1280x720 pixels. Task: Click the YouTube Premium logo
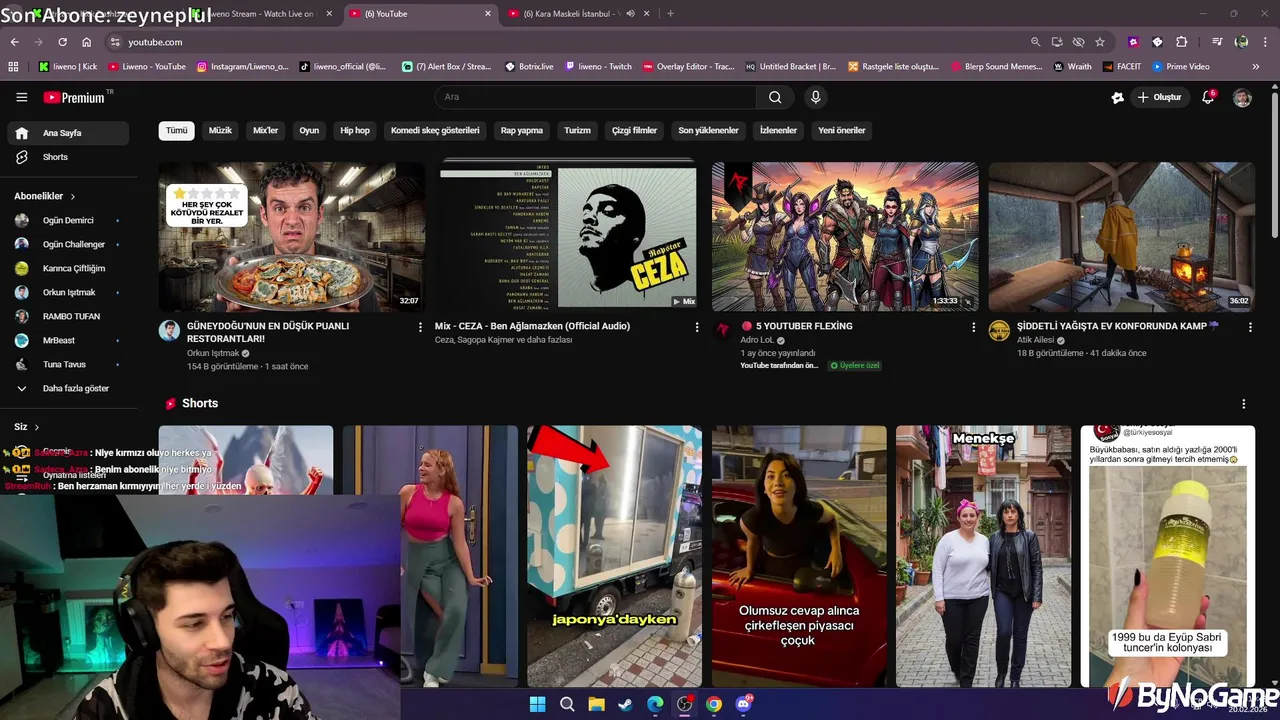[x=75, y=97]
